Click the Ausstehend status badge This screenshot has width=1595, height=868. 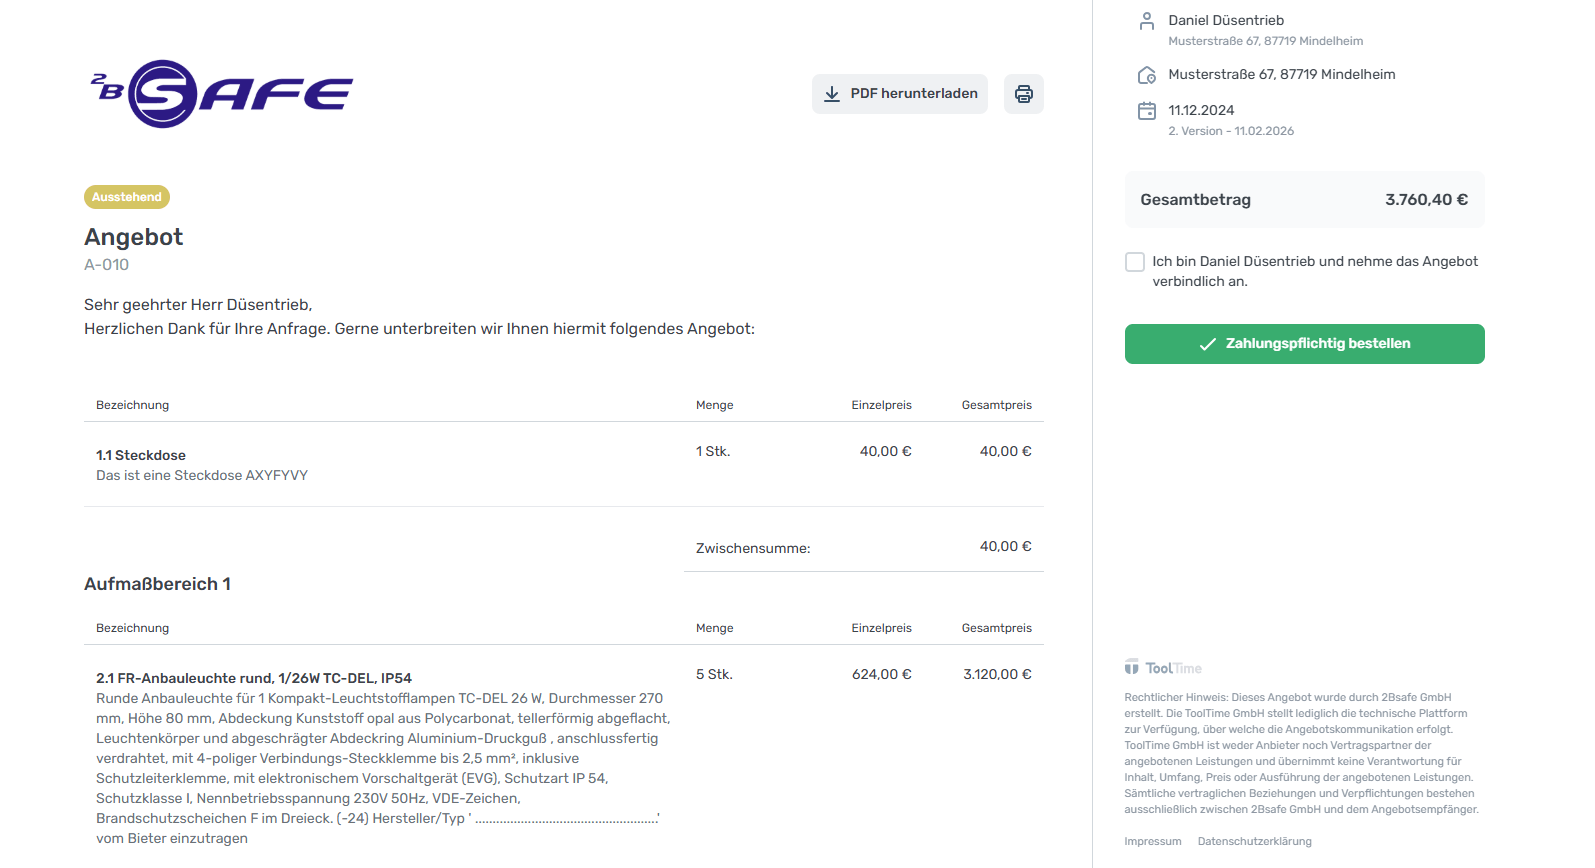coord(127,197)
